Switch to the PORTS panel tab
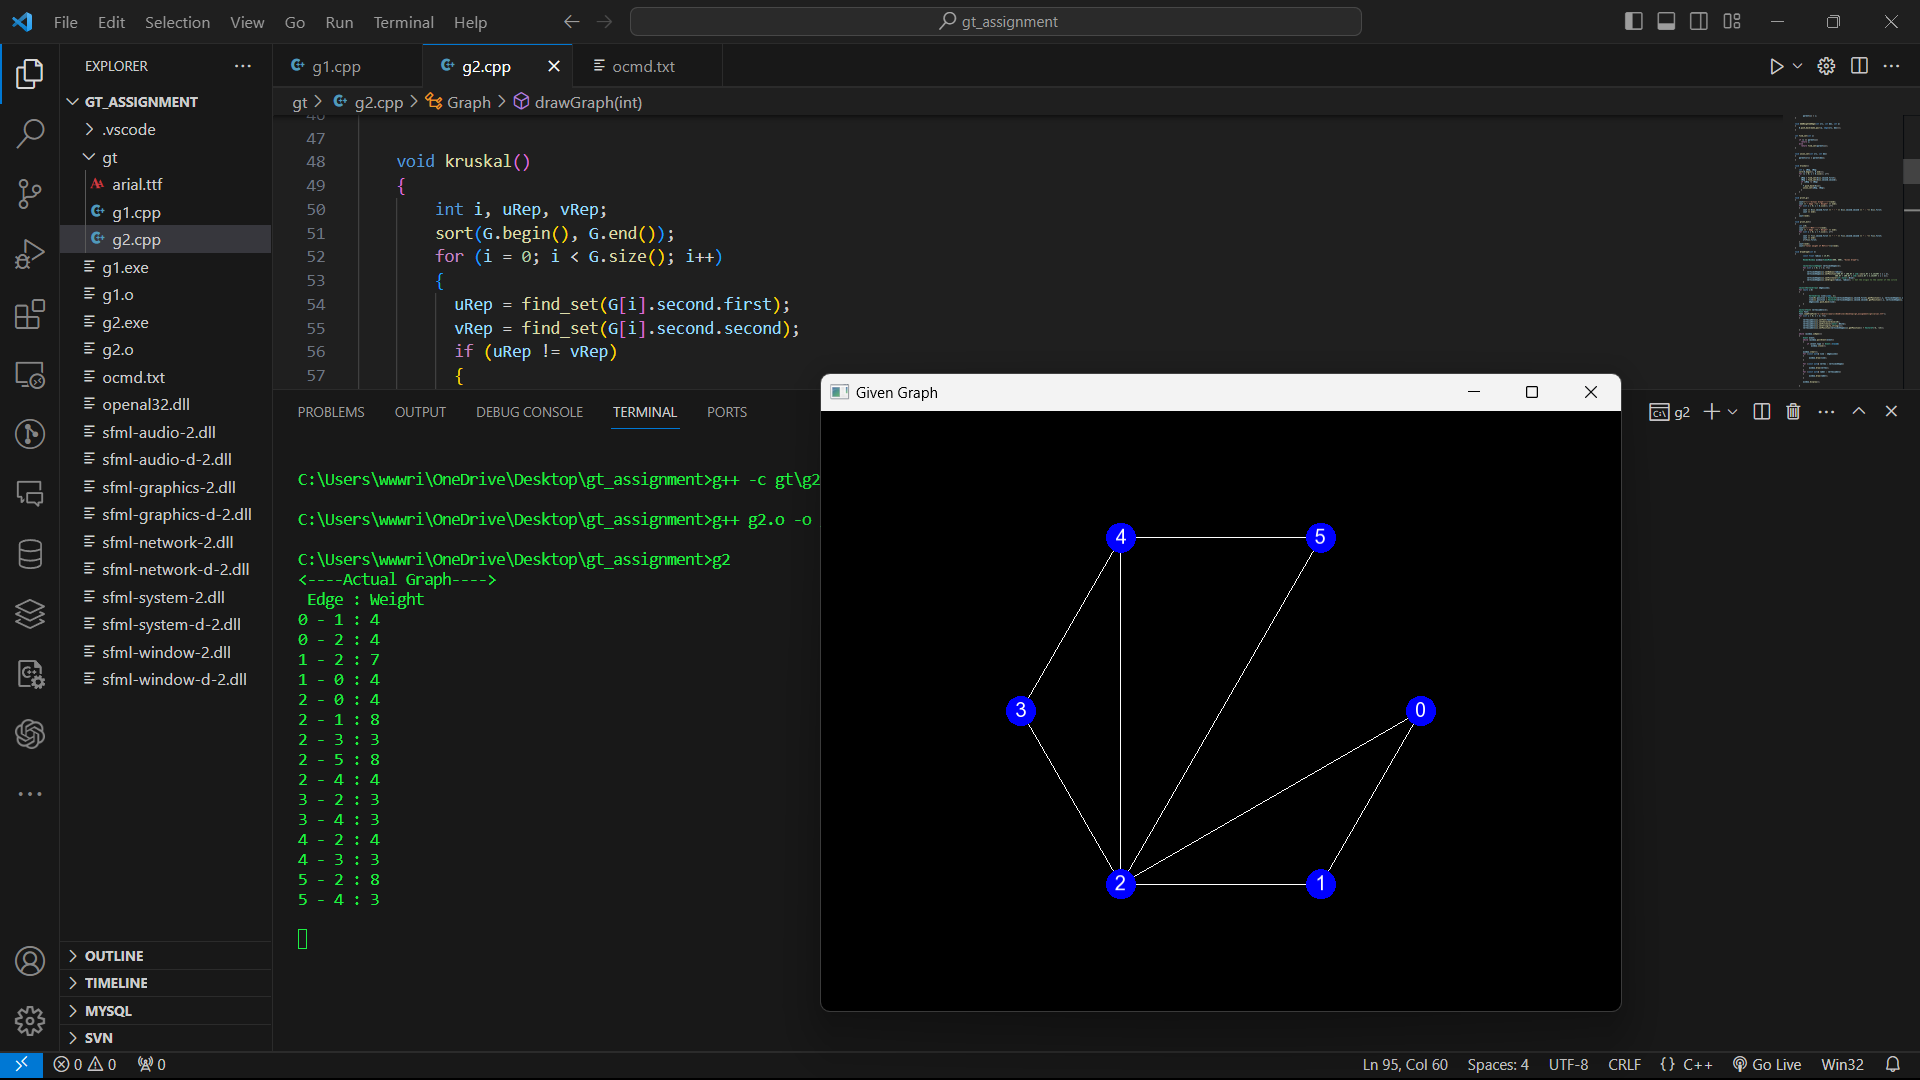Screen dimensions: 1920x1080 click(x=727, y=412)
